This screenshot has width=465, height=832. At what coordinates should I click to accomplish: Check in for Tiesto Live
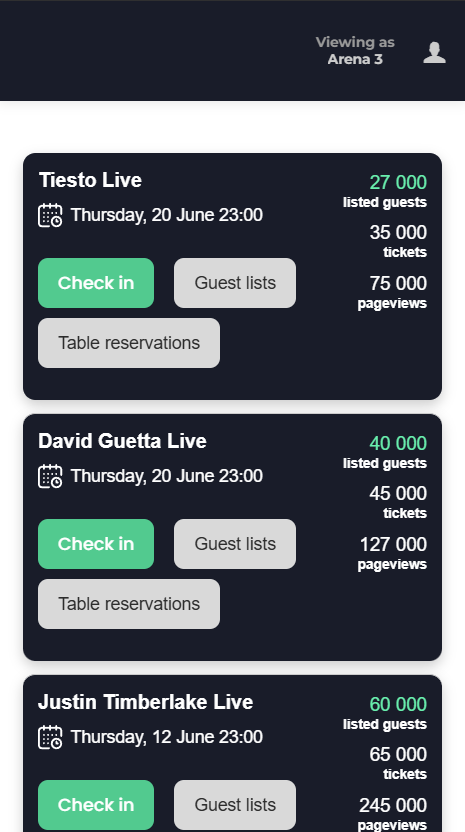[96, 283]
